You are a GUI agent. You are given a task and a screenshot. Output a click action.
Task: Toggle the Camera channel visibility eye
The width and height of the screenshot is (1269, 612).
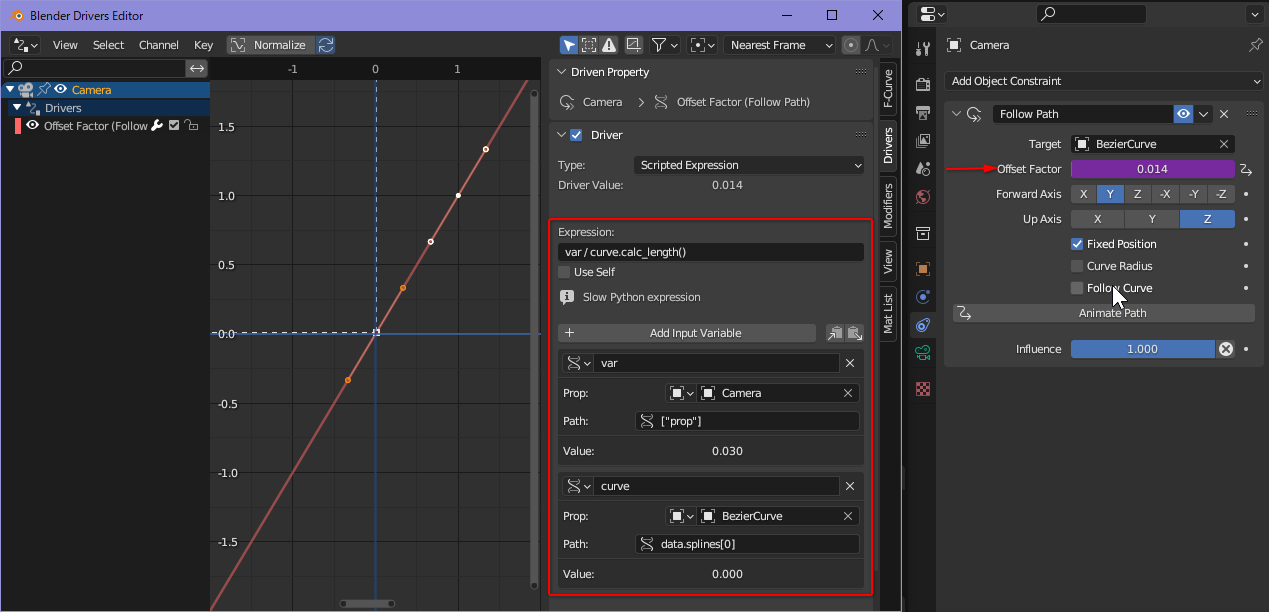(60, 90)
